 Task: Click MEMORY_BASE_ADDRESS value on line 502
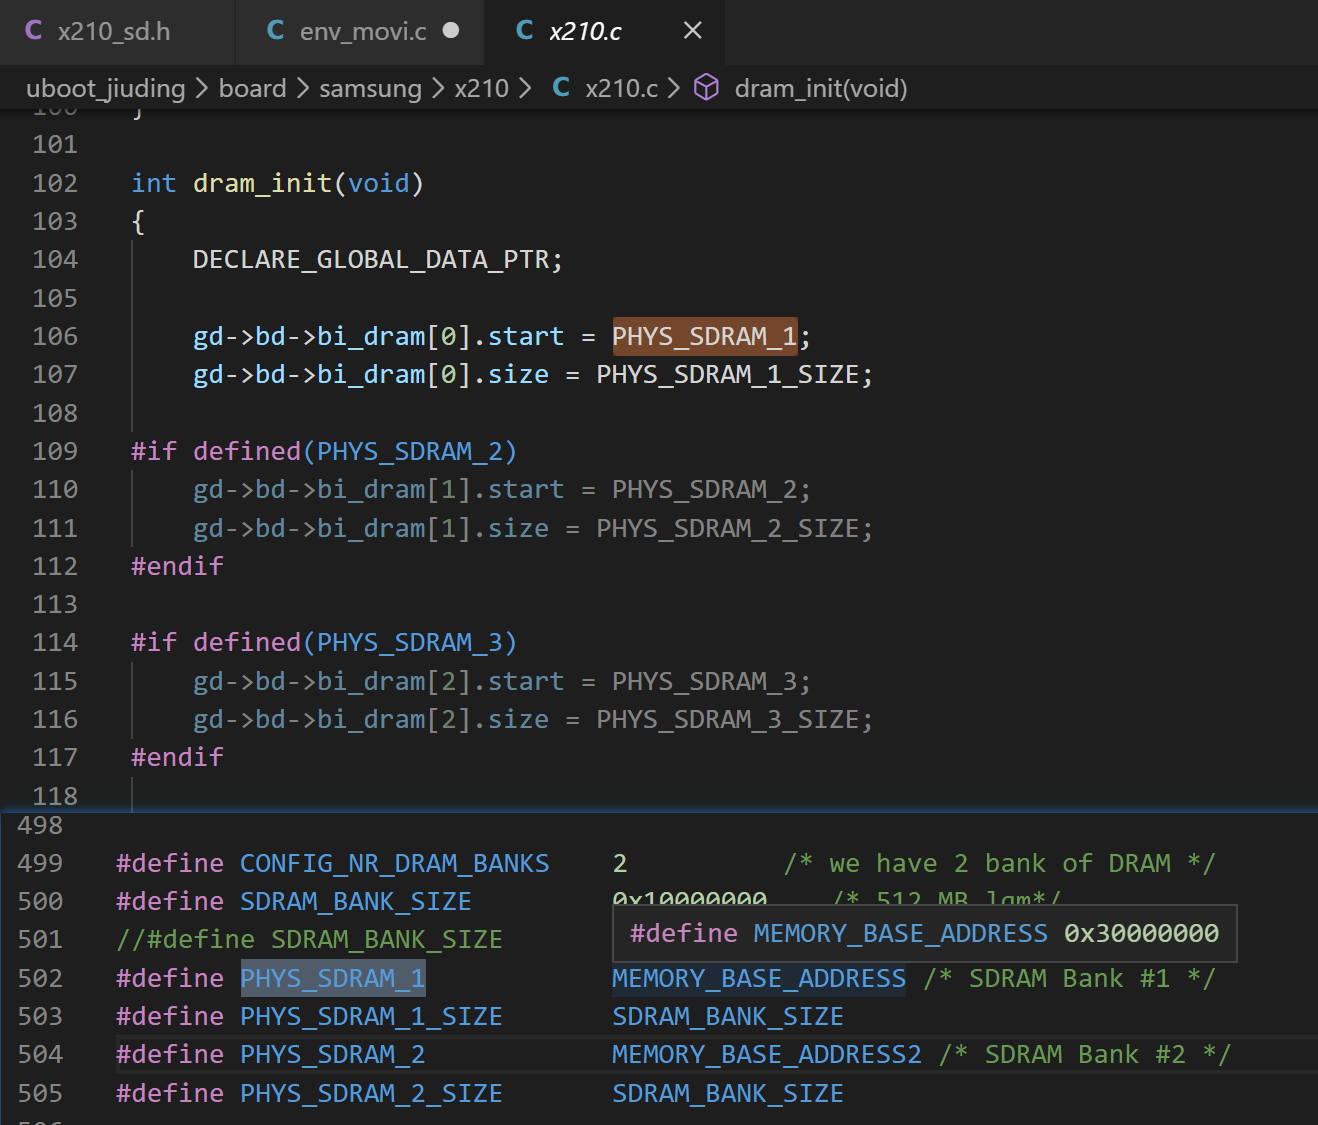click(x=759, y=978)
